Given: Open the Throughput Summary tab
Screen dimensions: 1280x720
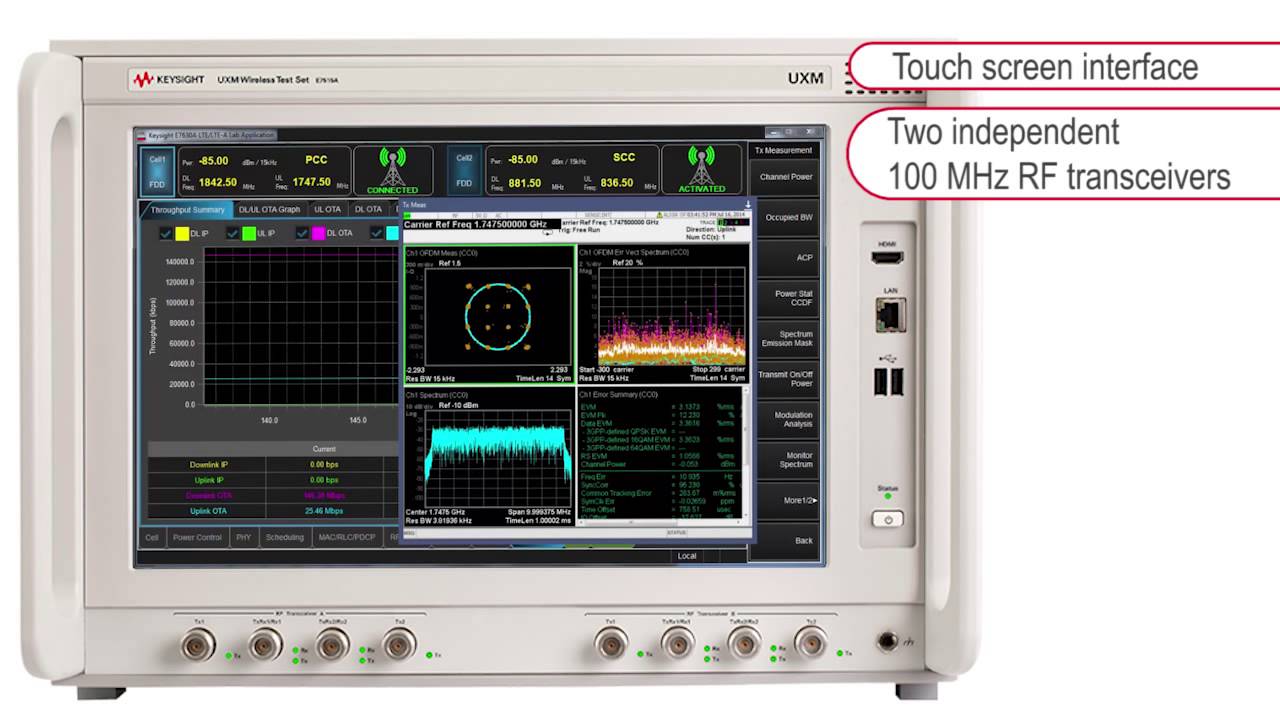Looking at the screenshot, I should (186, 210).
